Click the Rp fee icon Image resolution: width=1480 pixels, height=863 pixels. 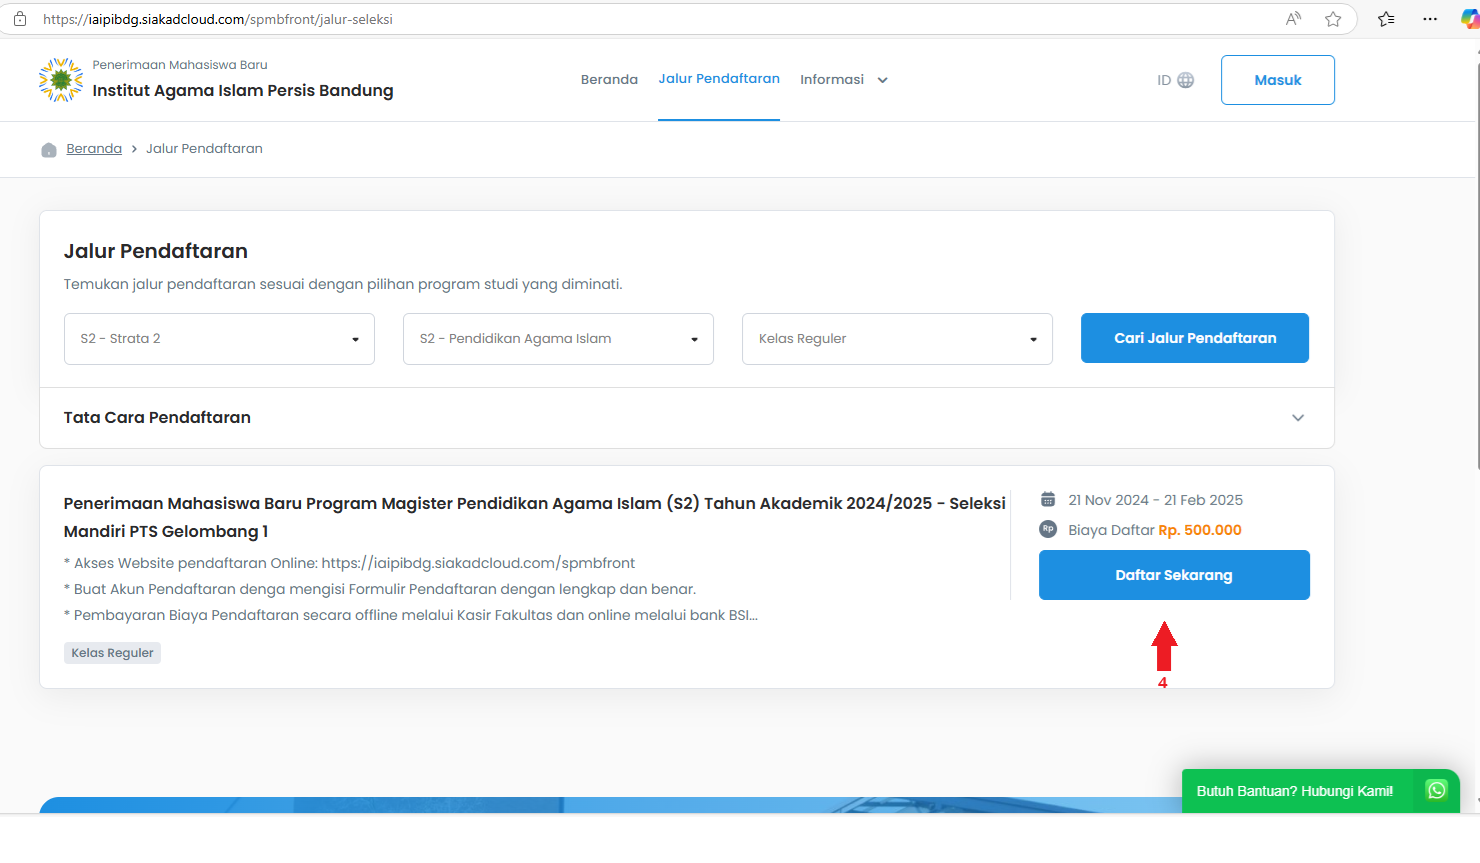(1048, 529)
